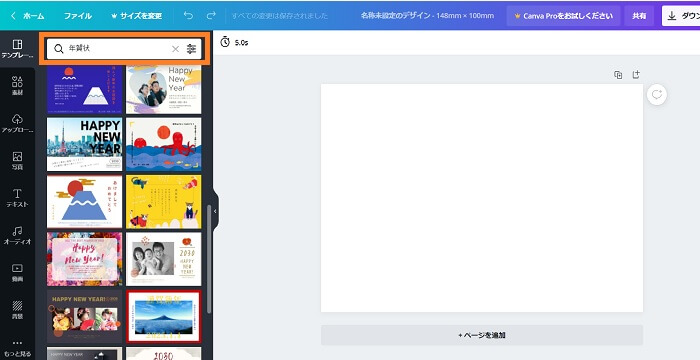Open the サイズを変更 option
700x360 pixels.
click(137, 16)
